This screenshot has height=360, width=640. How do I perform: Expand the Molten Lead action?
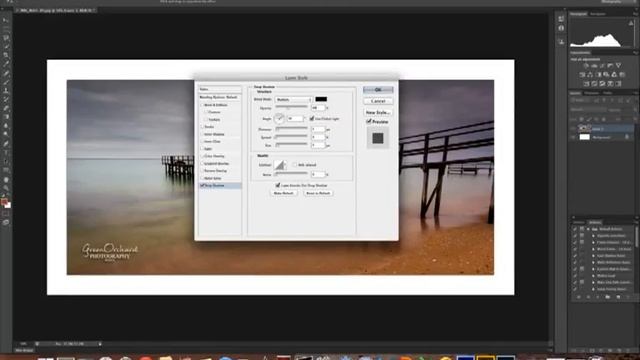click(593, 276)
